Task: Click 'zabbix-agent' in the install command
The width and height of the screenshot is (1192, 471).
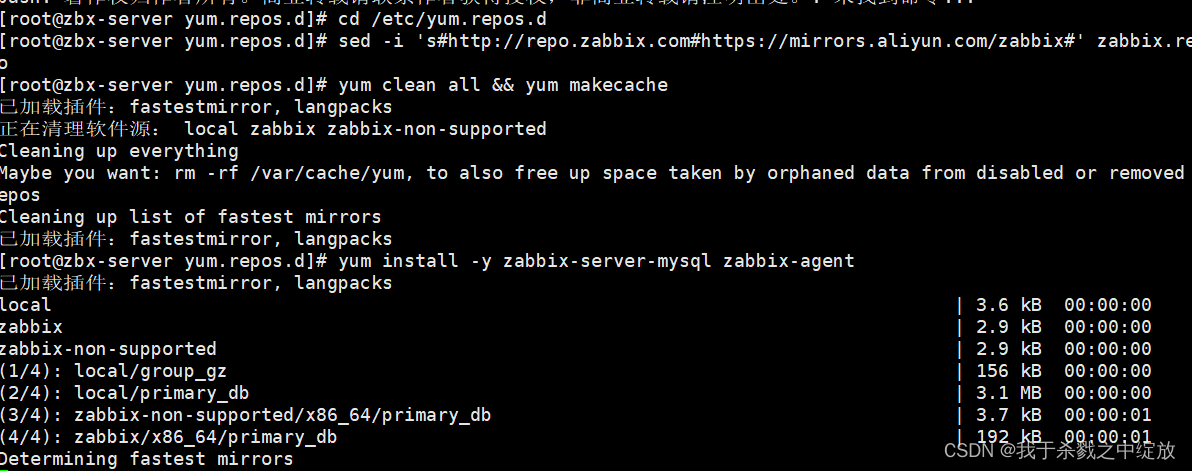Action: click(x=788, y=261)
